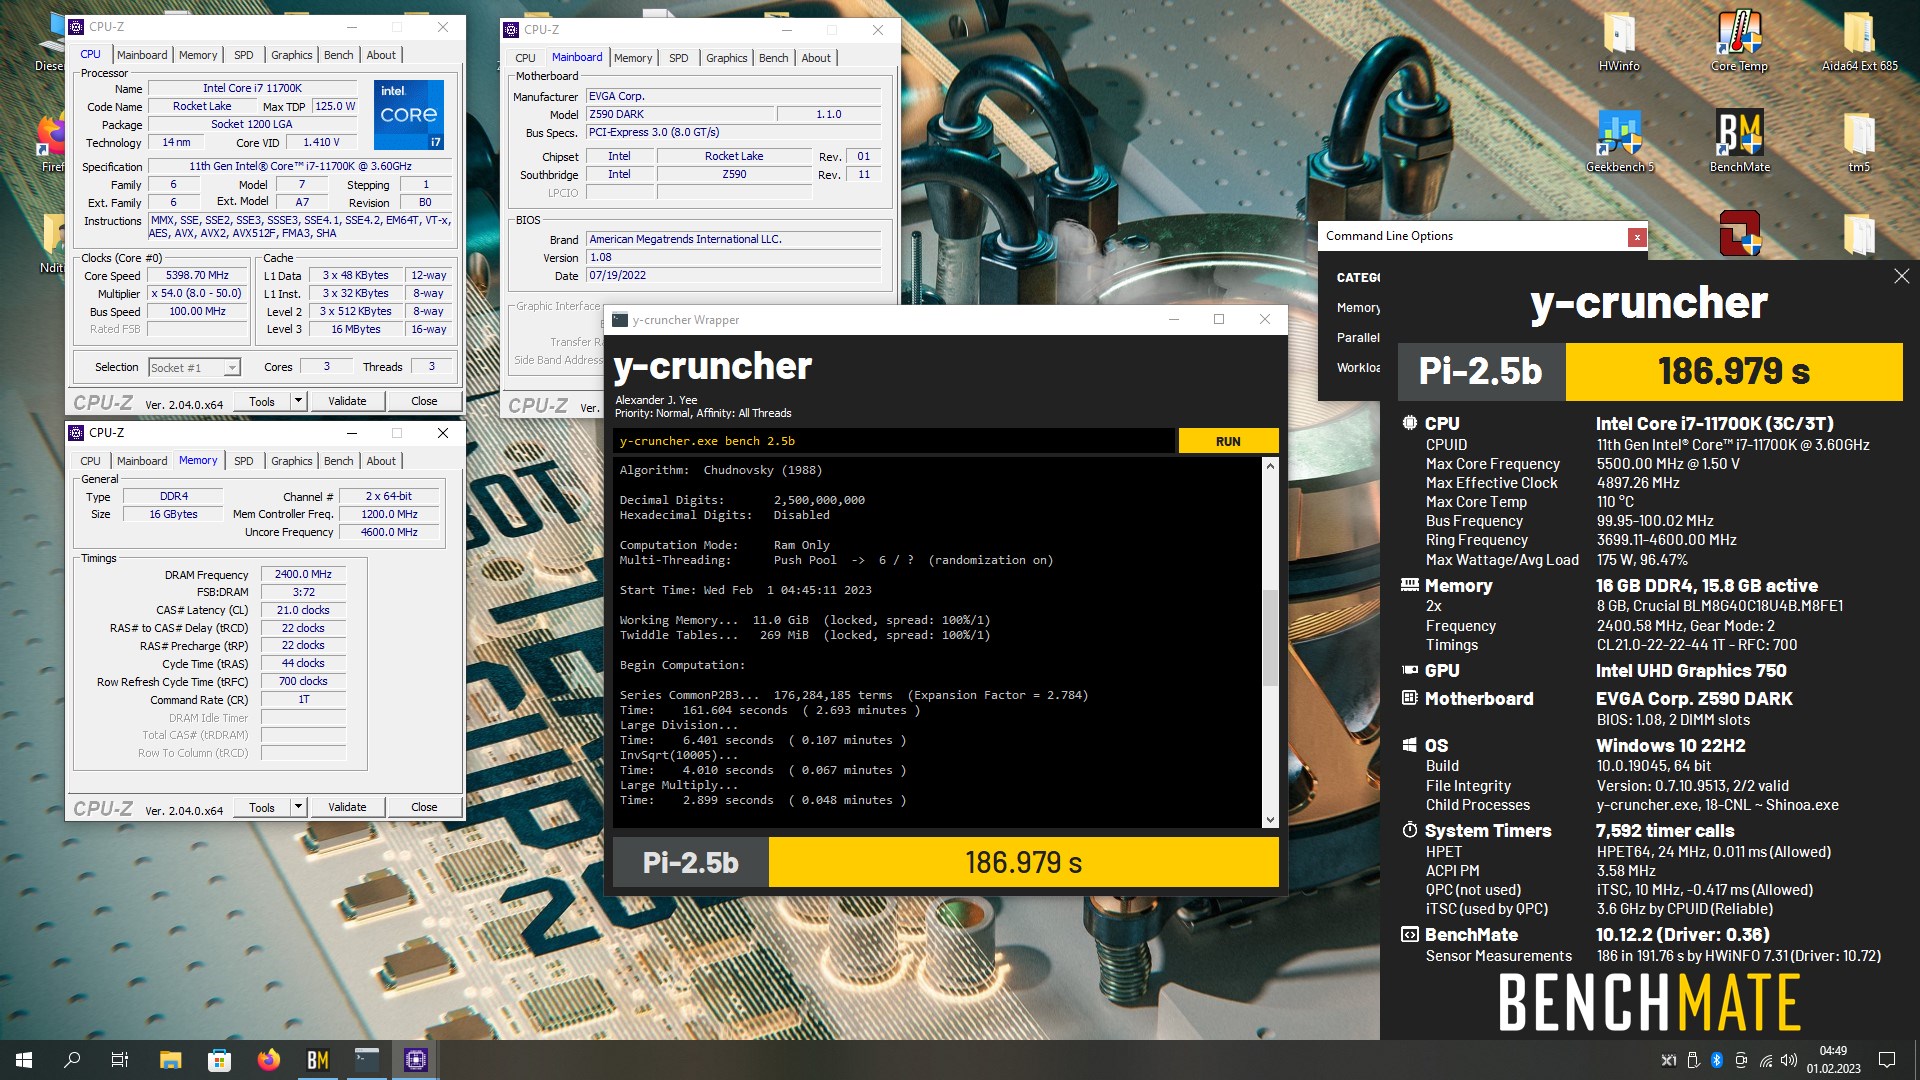The image size is (1920, 1080).
Task: Open taskbar Search magnifier
Action: pyautogui.click(x=72, y=1060)
